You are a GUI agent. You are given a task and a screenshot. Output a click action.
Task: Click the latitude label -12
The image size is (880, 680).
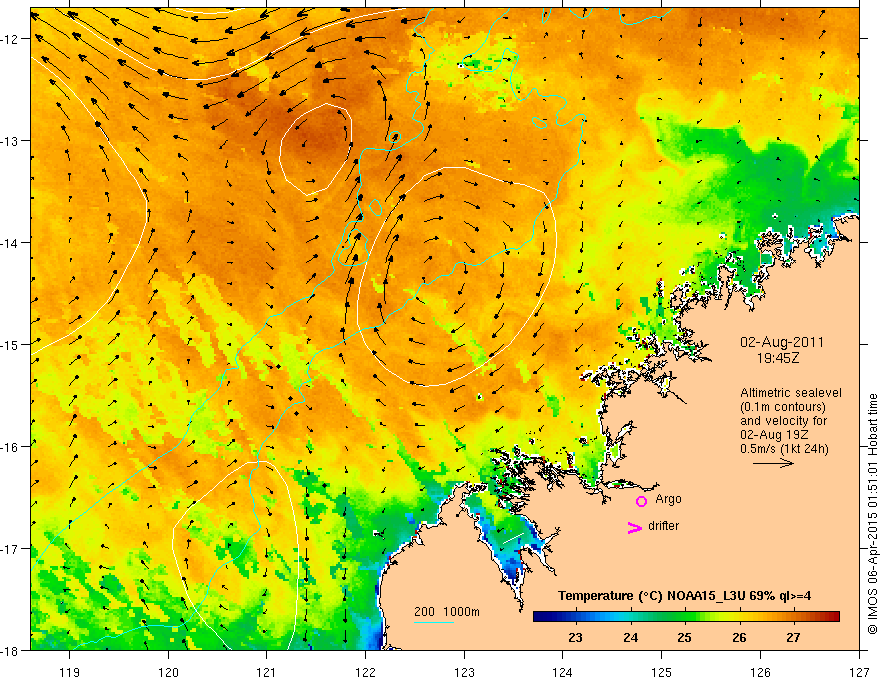click(10, 39)
